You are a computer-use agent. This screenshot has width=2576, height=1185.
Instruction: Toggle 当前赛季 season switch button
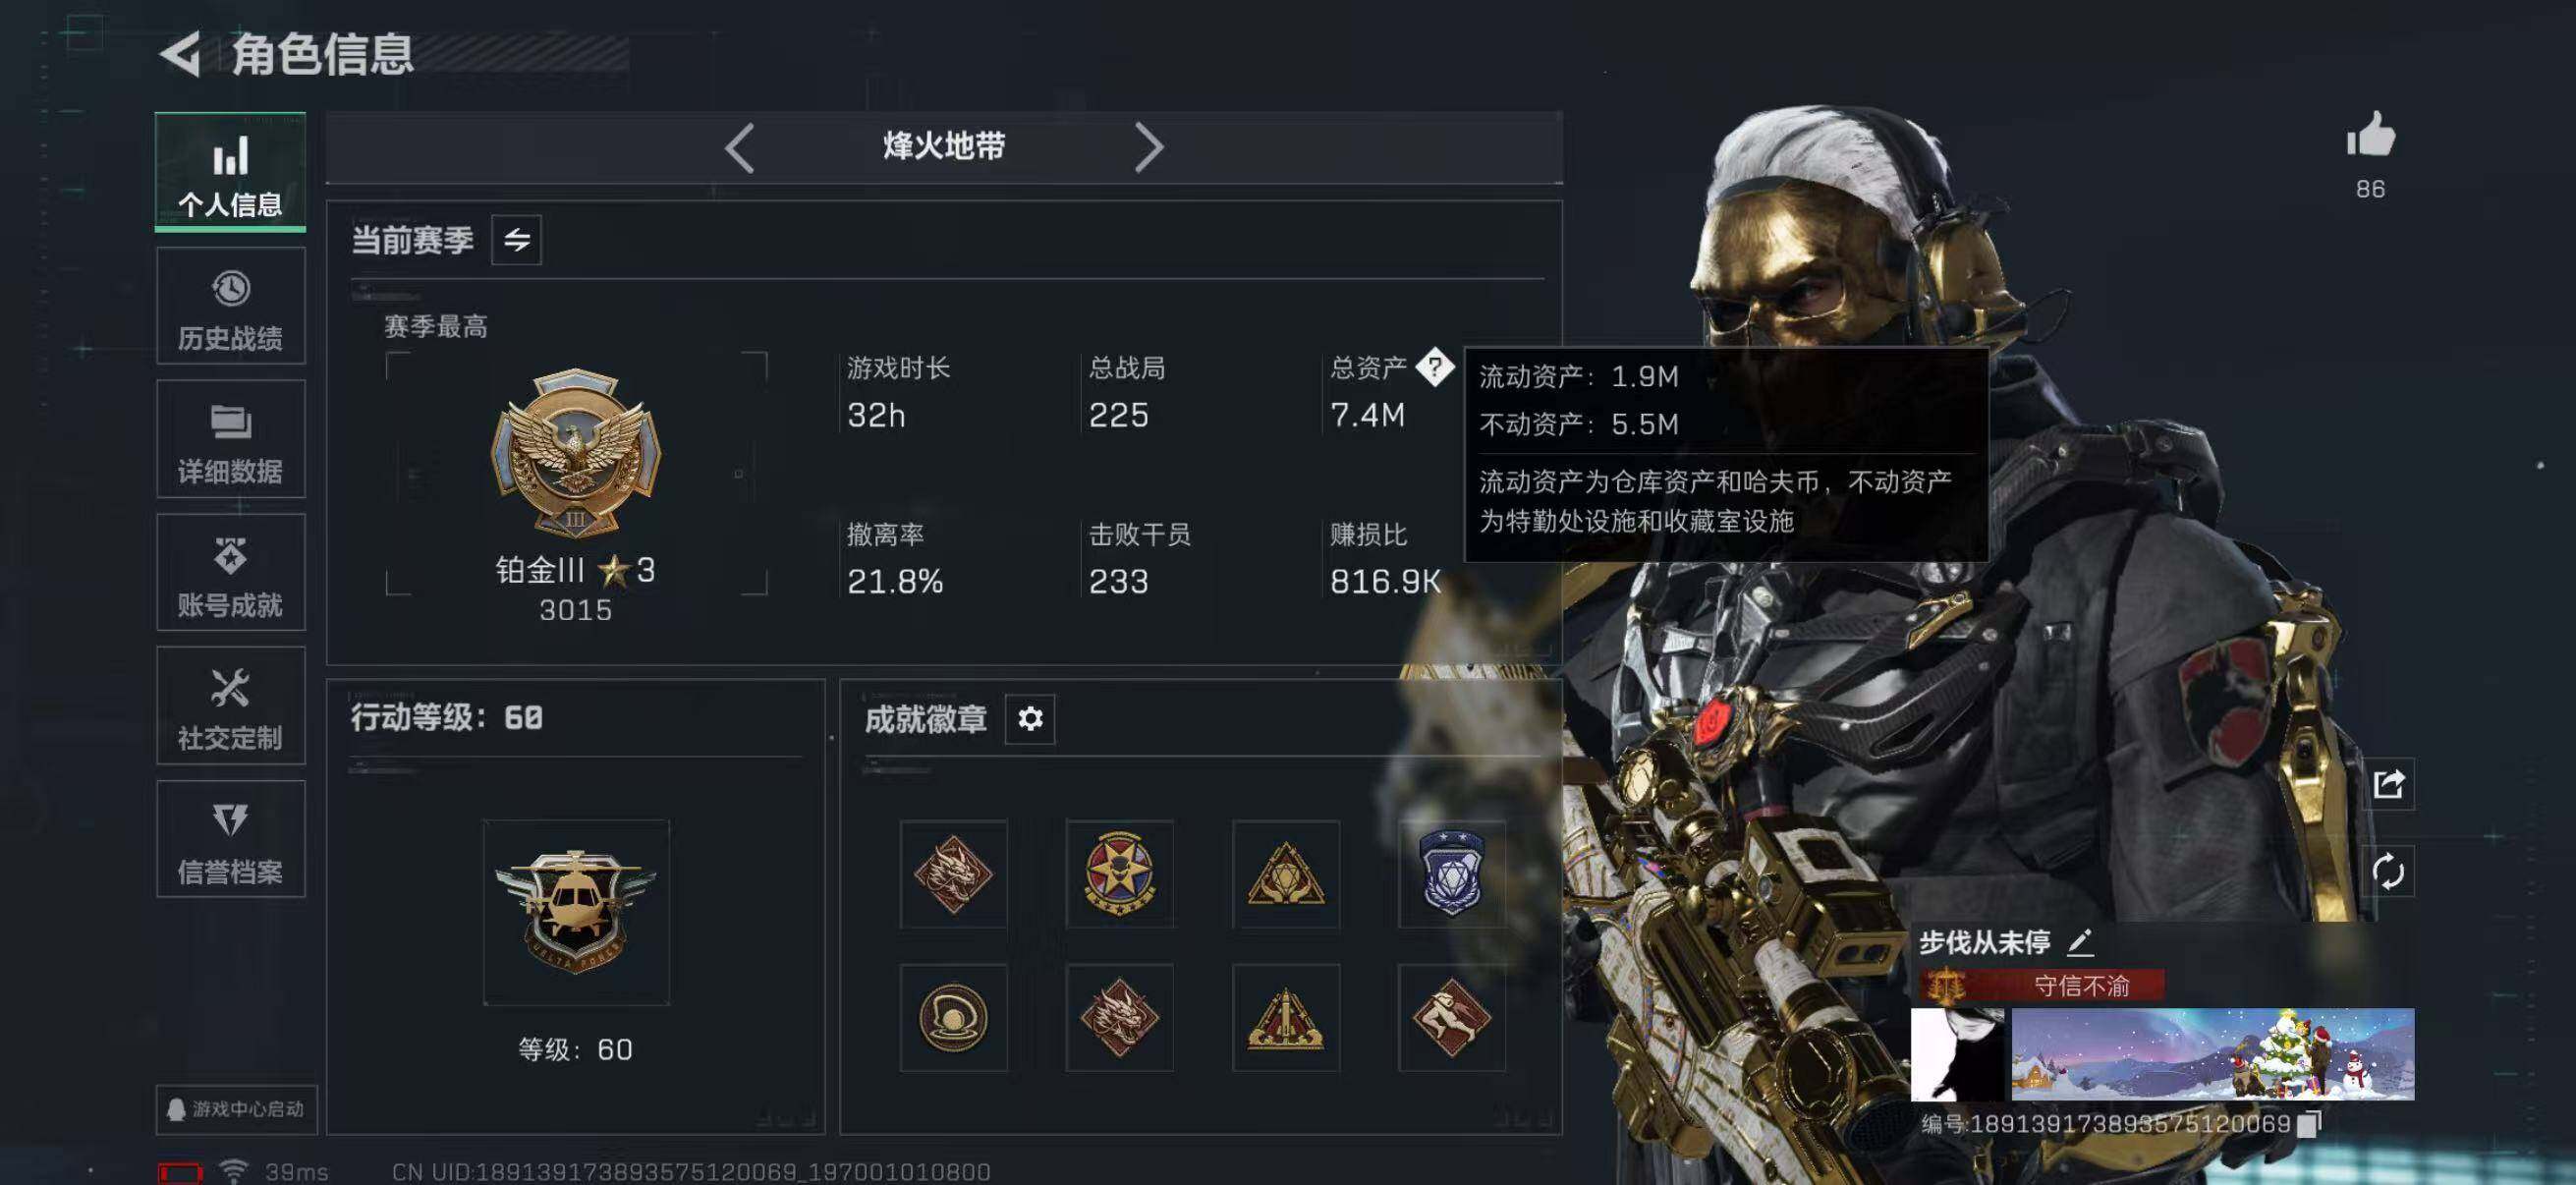[x=517, y=240]
